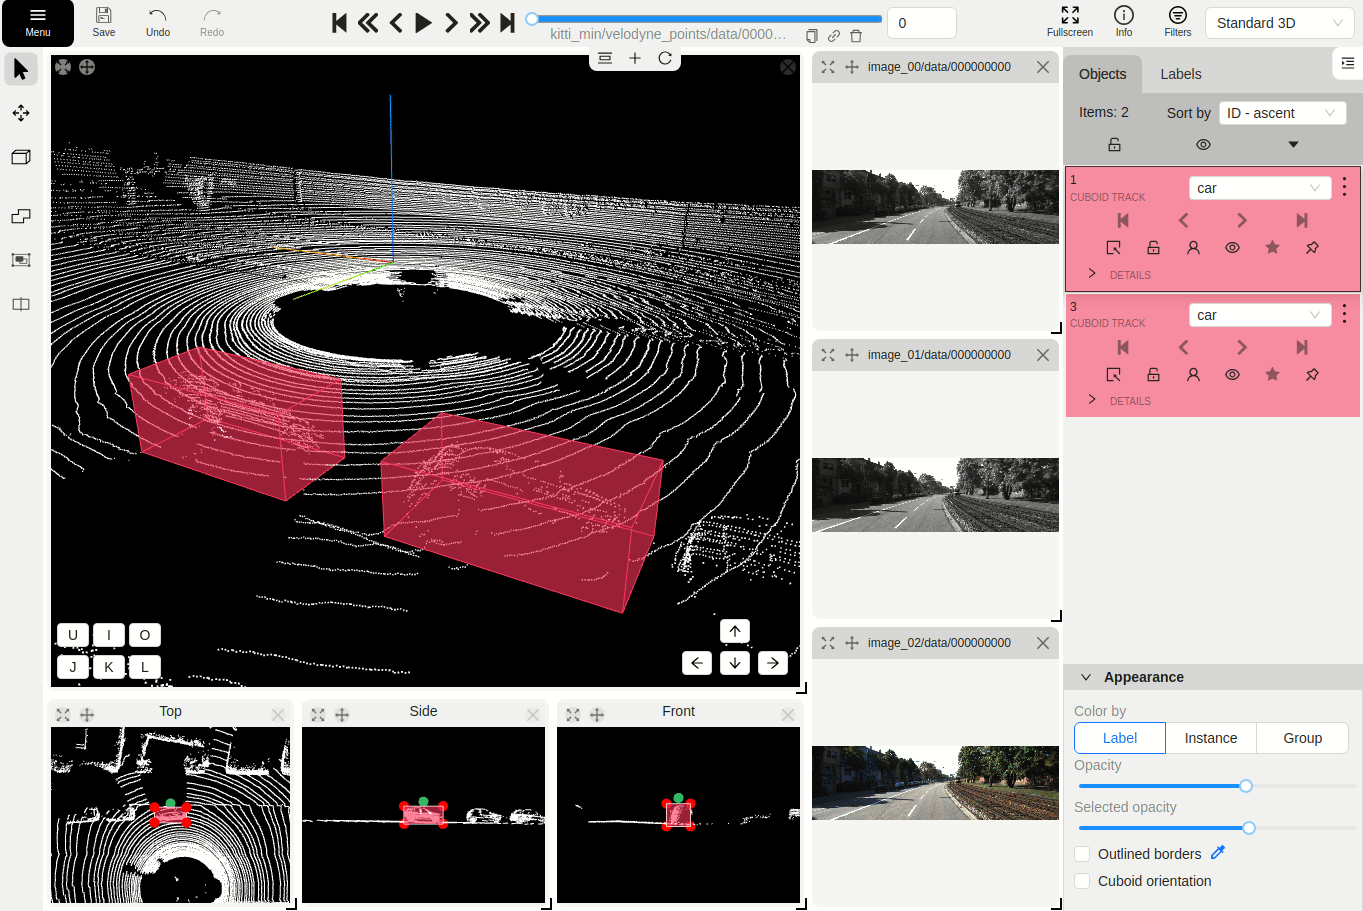Open the main Menu
The image size is (1363, 911).
38,23
